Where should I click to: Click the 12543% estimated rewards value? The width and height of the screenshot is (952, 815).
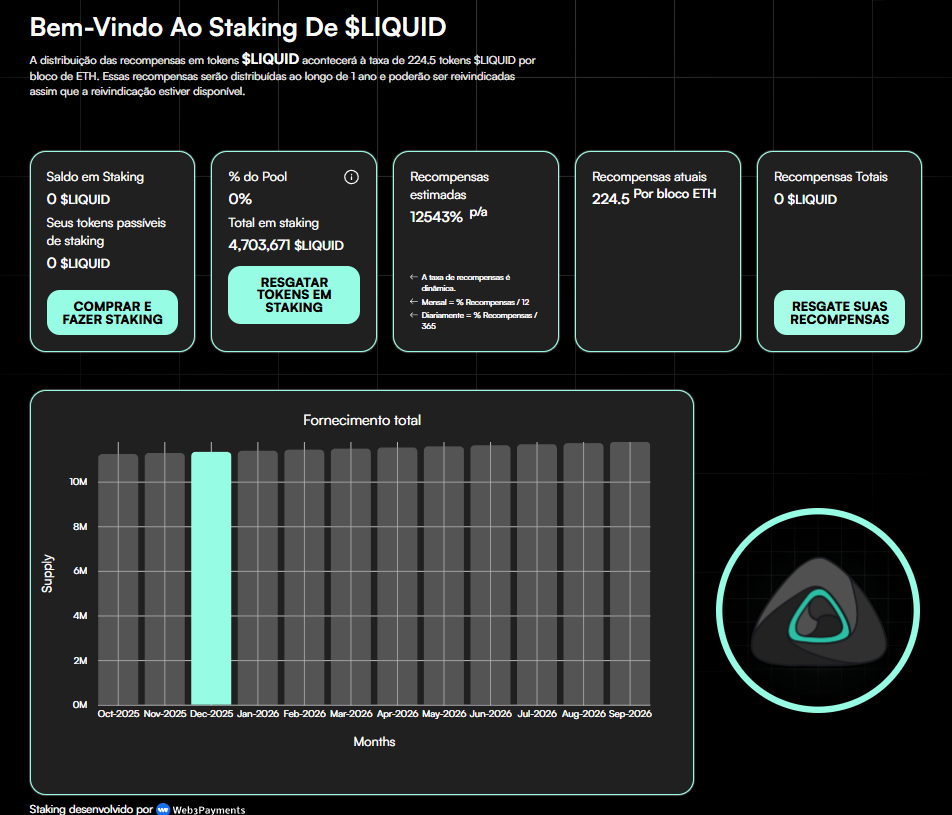point(436,216)
